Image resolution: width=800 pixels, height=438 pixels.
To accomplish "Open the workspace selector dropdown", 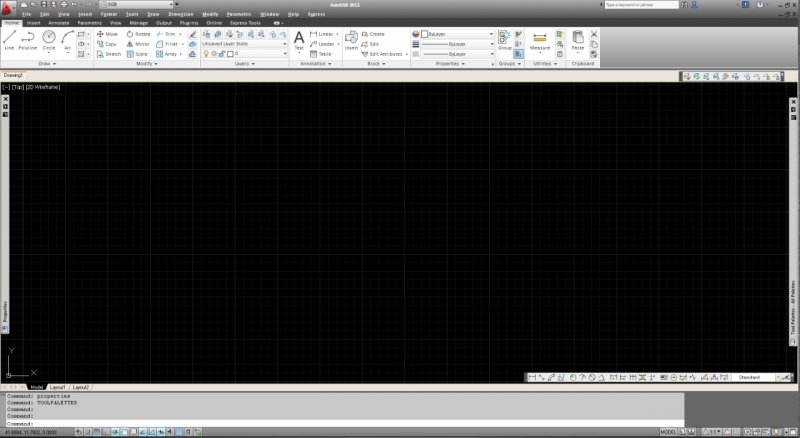I will (137, 4).
